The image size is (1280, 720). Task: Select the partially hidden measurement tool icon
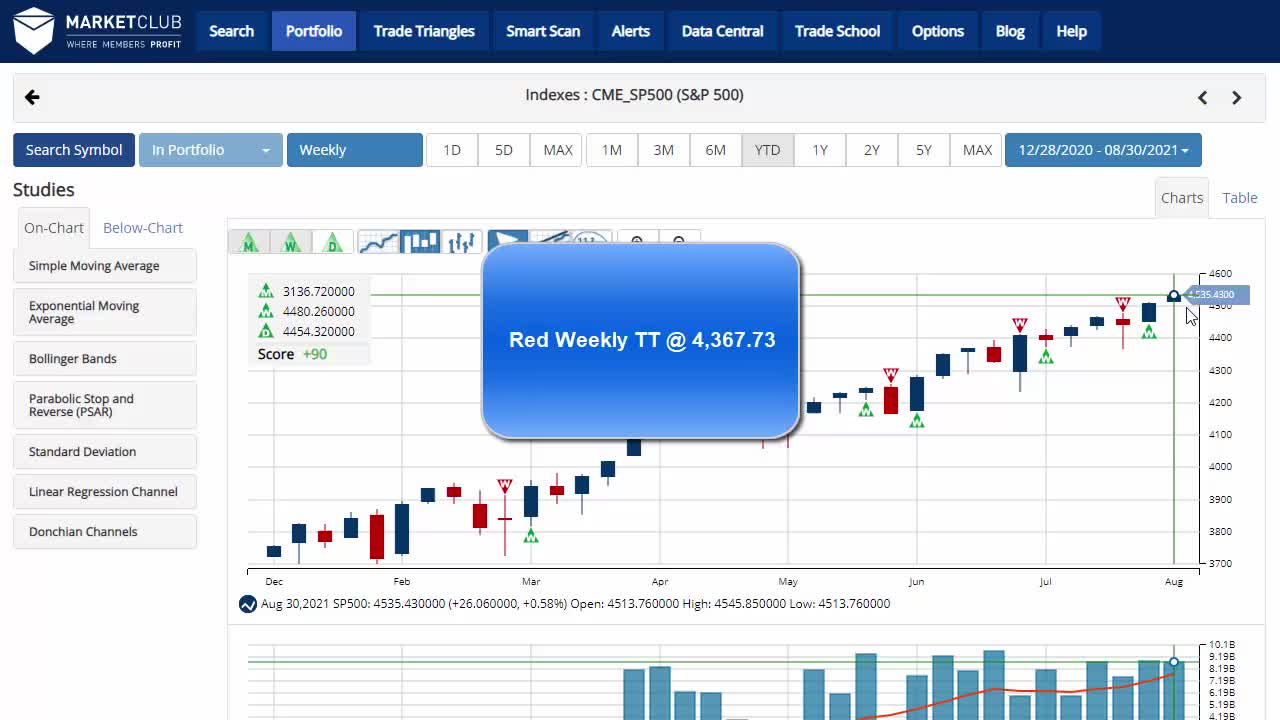coord(590,238)
